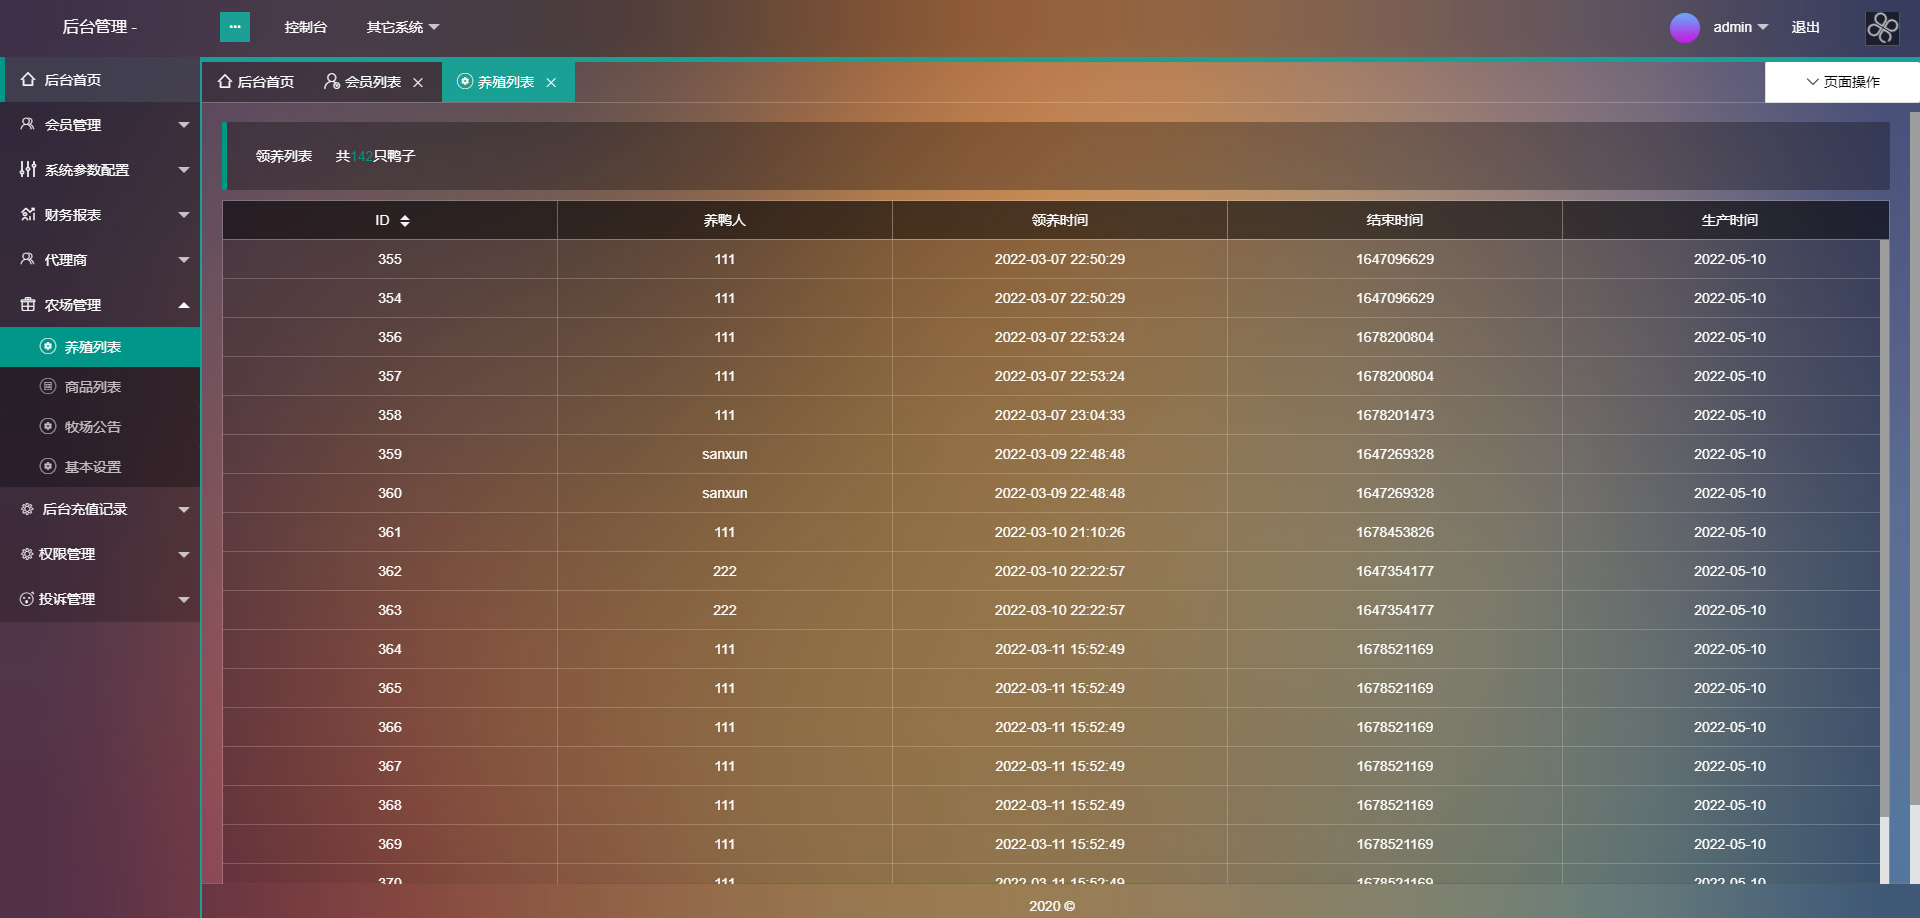Open the admin user dropdown

pos(1741,27)
